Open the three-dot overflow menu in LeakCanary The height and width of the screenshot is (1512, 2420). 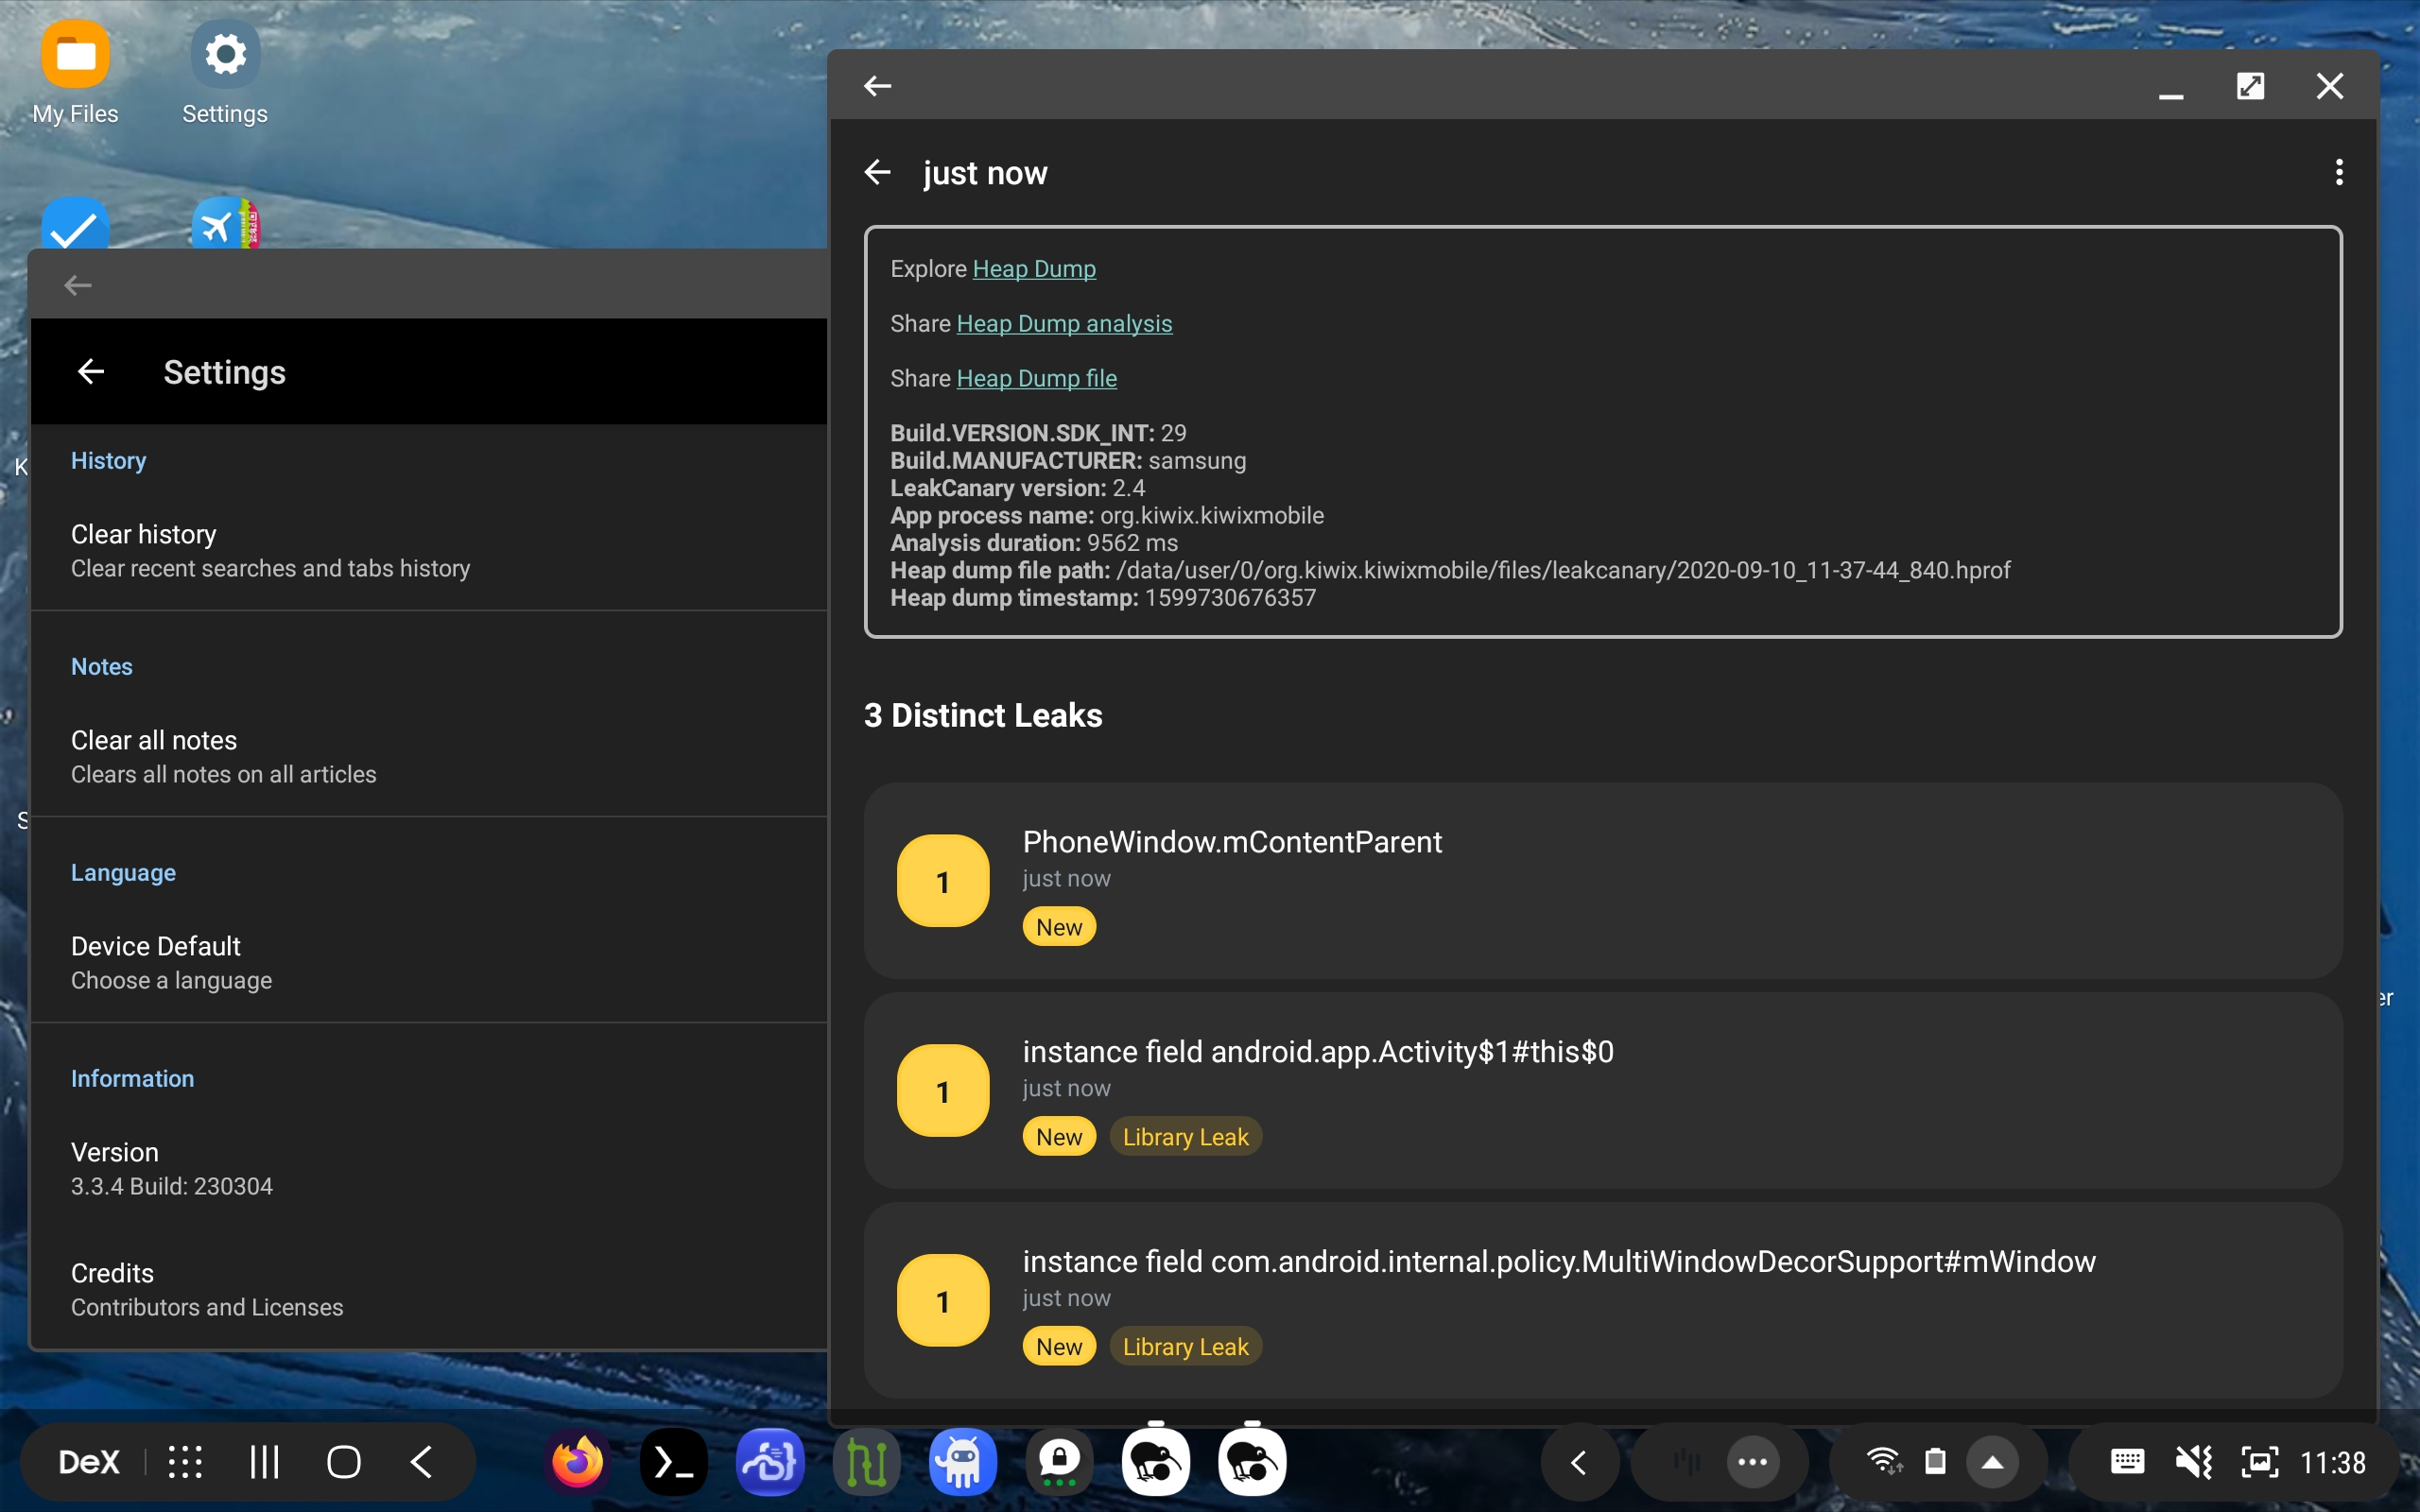[2338, 172]
